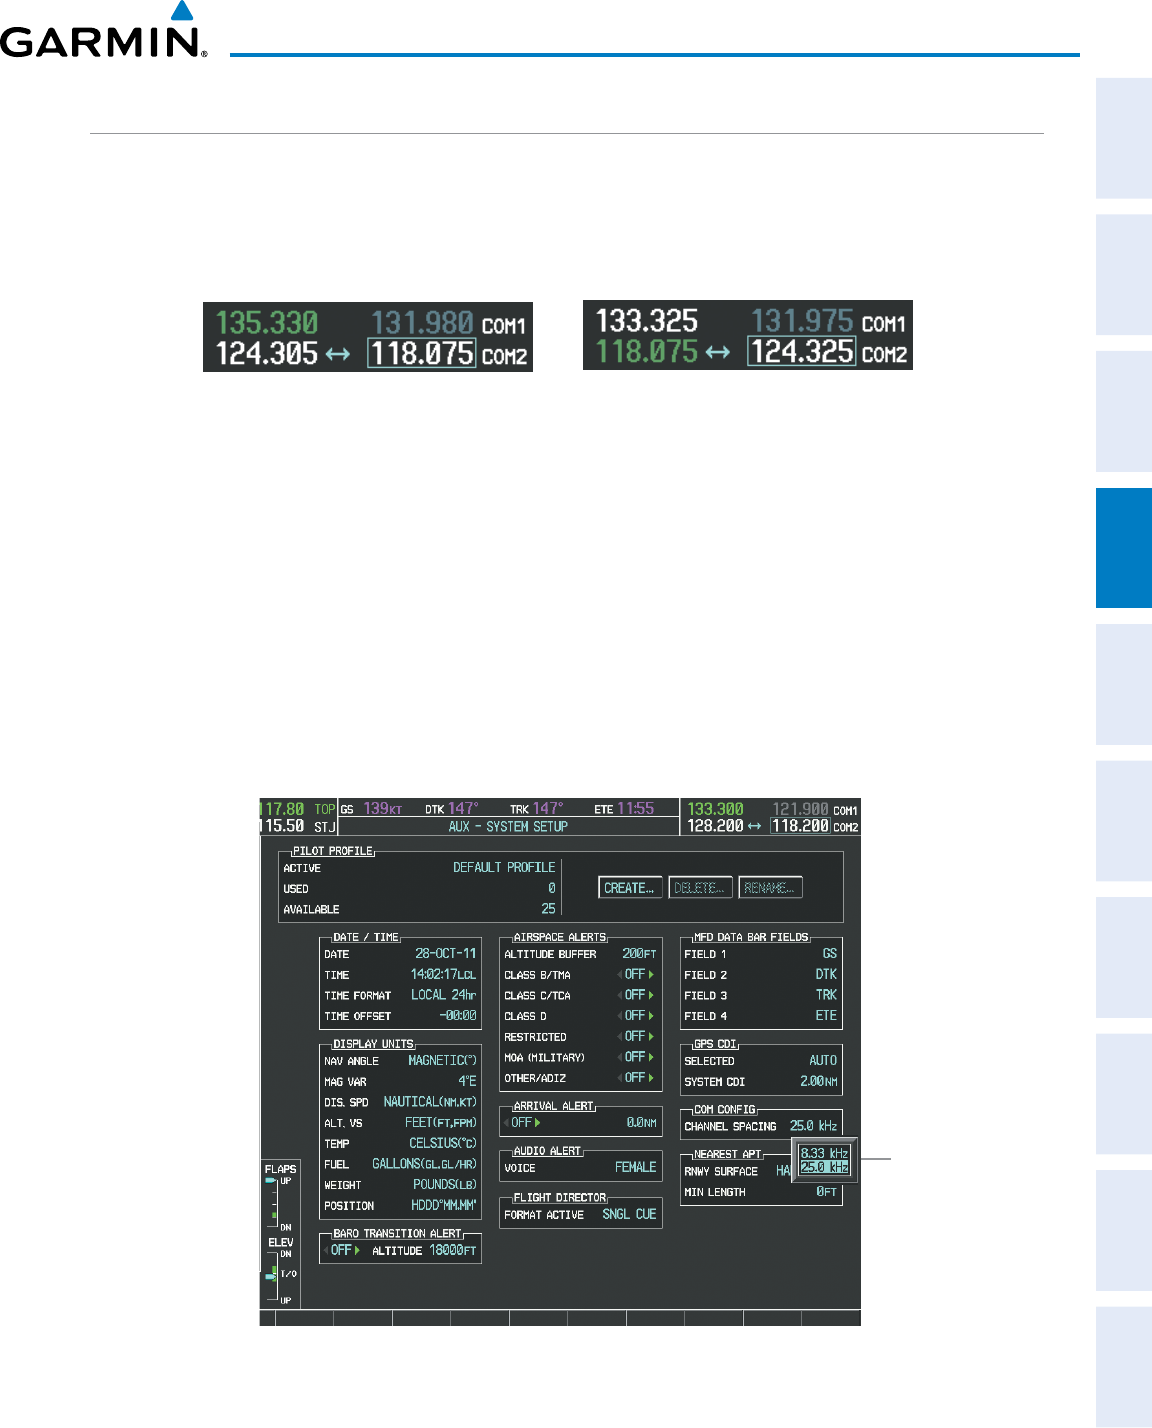Choose 8.33 kHz in channel spacing list
This screenshot has height=1428, width=1152.
click(x=824, y=1153)
